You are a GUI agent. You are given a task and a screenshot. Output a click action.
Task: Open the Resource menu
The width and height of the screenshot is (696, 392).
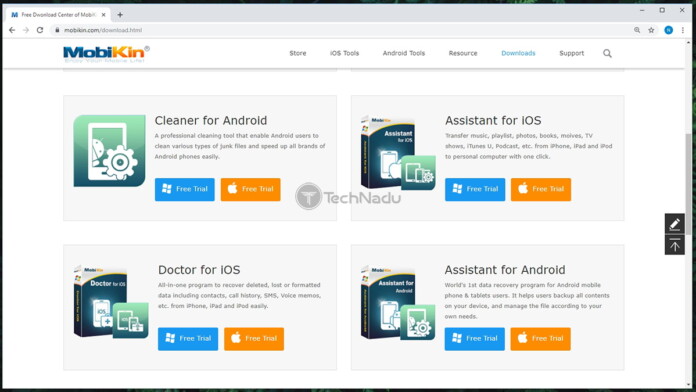(463, 53)
